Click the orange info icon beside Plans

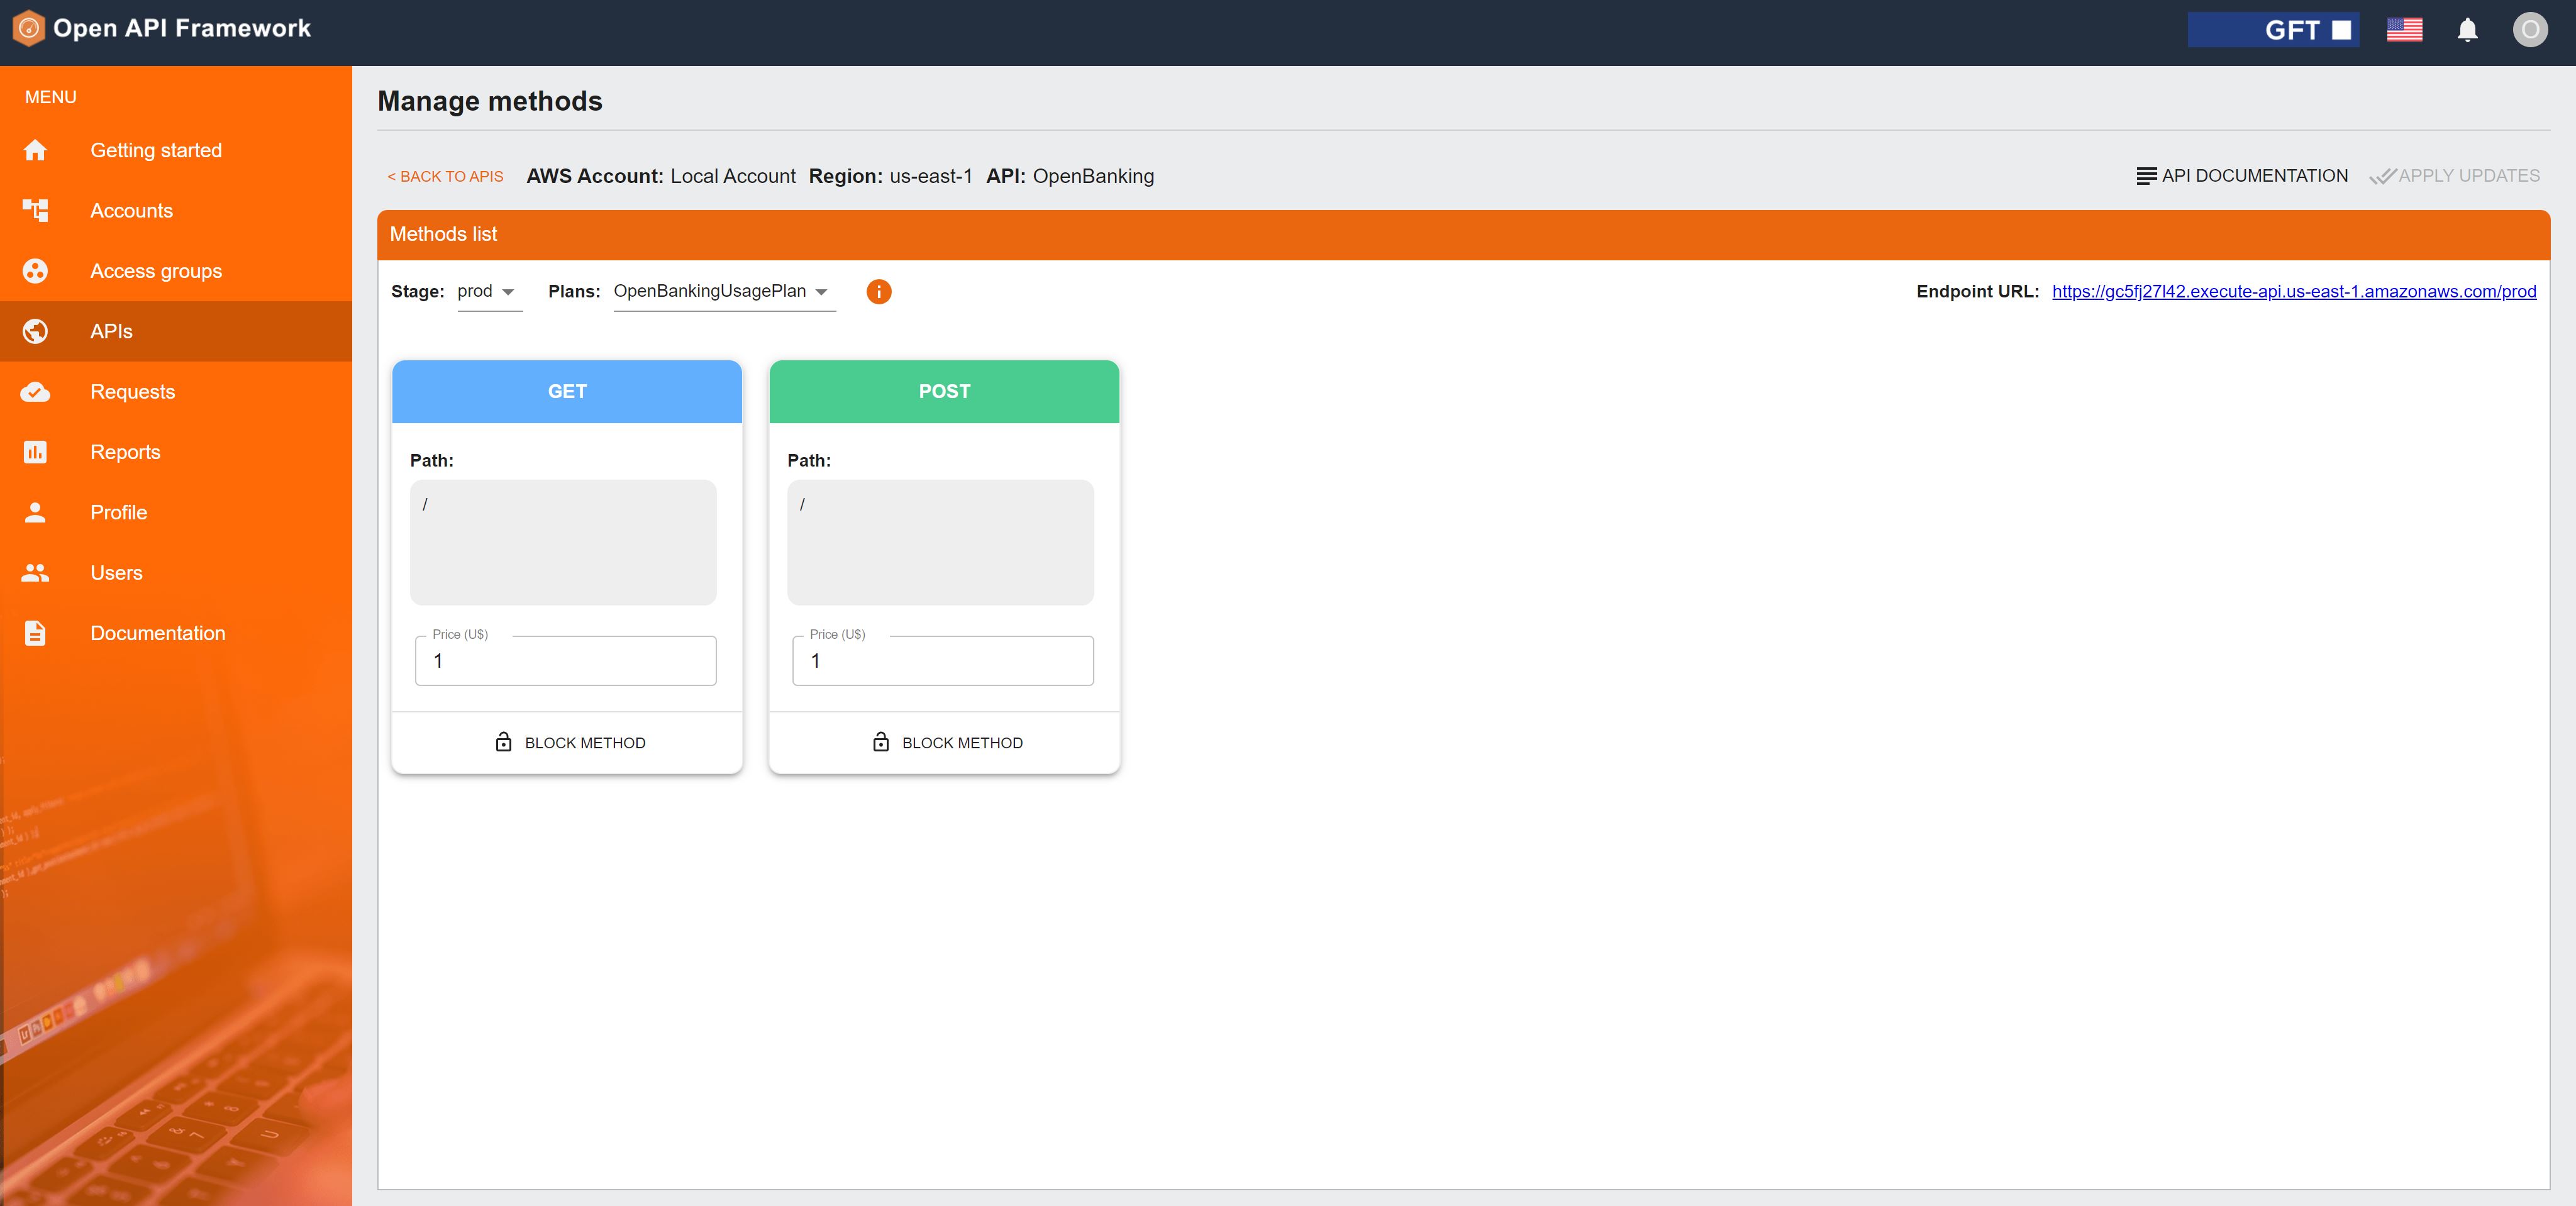pos(878,291)
